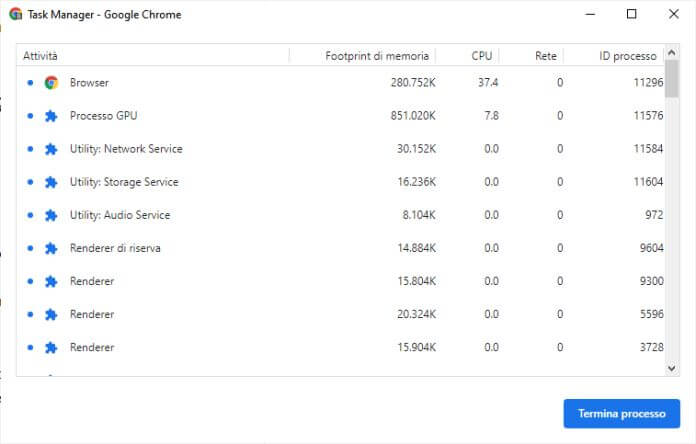Click memory value 15.904K

[416, 348]
